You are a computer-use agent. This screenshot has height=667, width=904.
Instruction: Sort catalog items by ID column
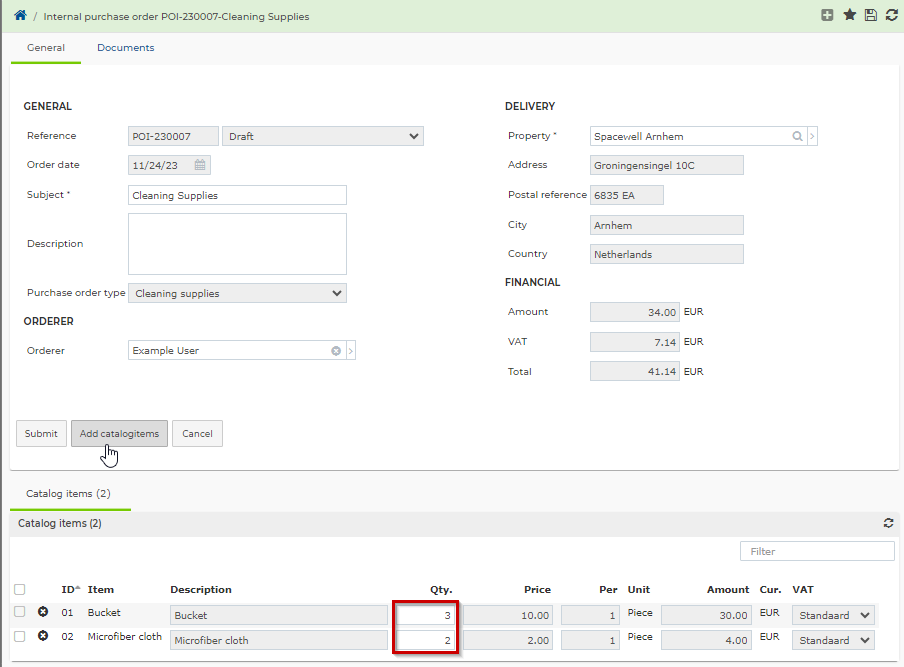coord(70,589)
